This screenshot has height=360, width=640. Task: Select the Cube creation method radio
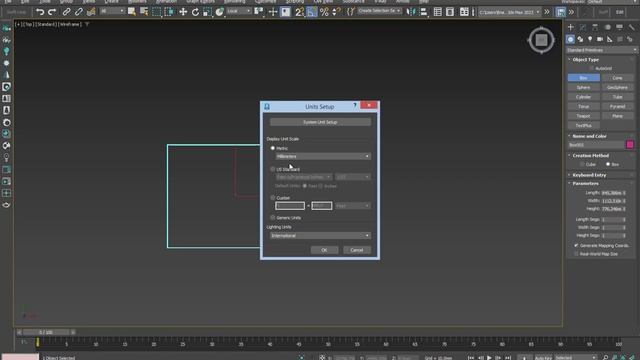[x=582, y=164]
